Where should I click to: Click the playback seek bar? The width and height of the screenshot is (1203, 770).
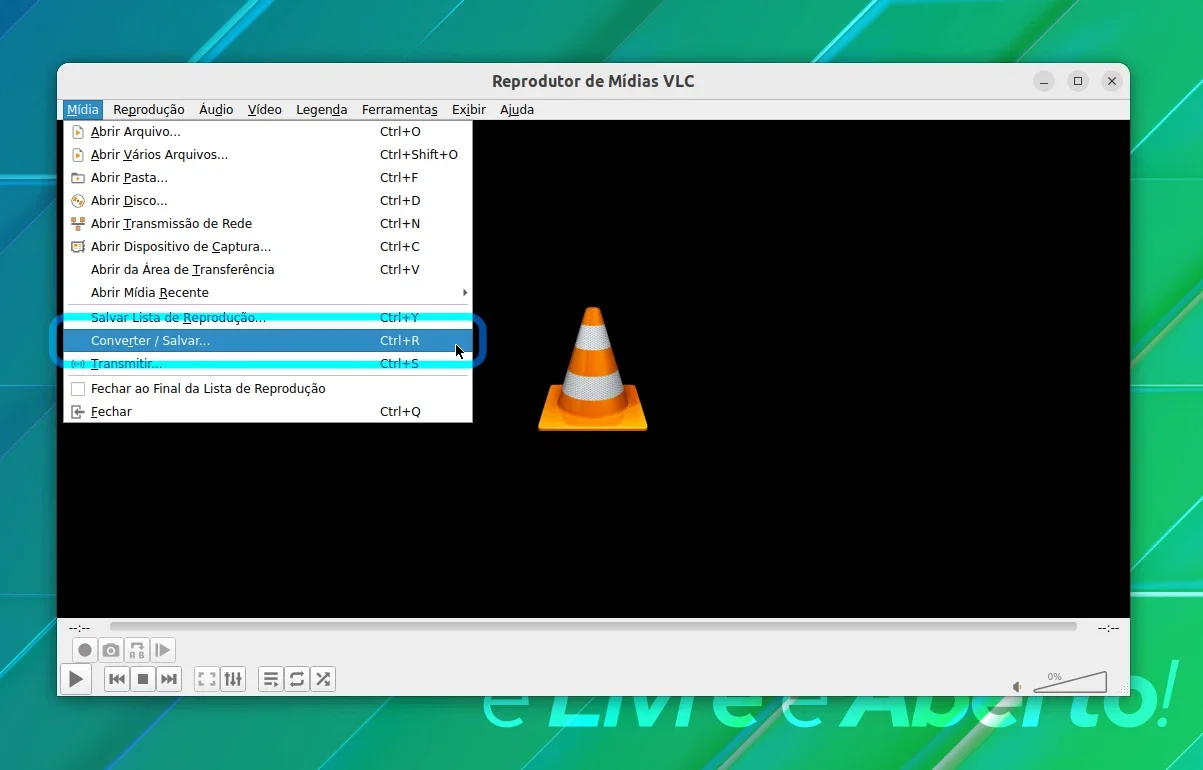click(x=593, y=627)
